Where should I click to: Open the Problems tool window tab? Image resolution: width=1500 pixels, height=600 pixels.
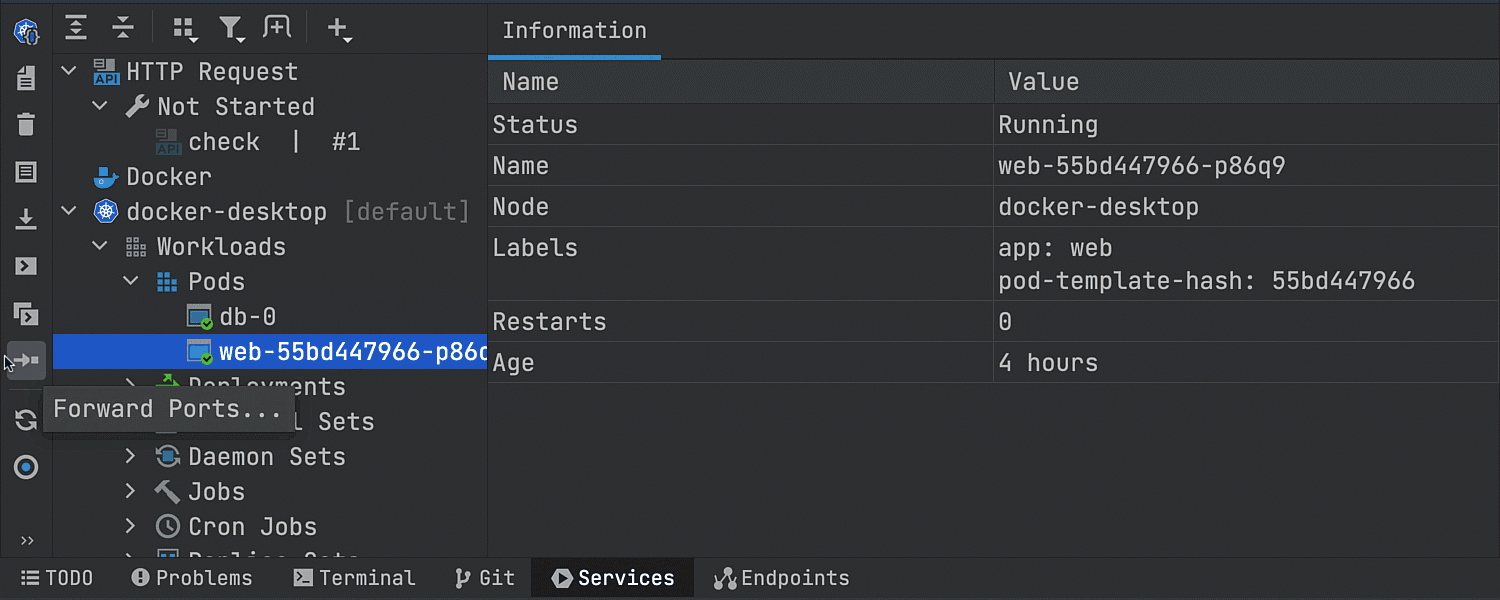click(x=192, y=578)
